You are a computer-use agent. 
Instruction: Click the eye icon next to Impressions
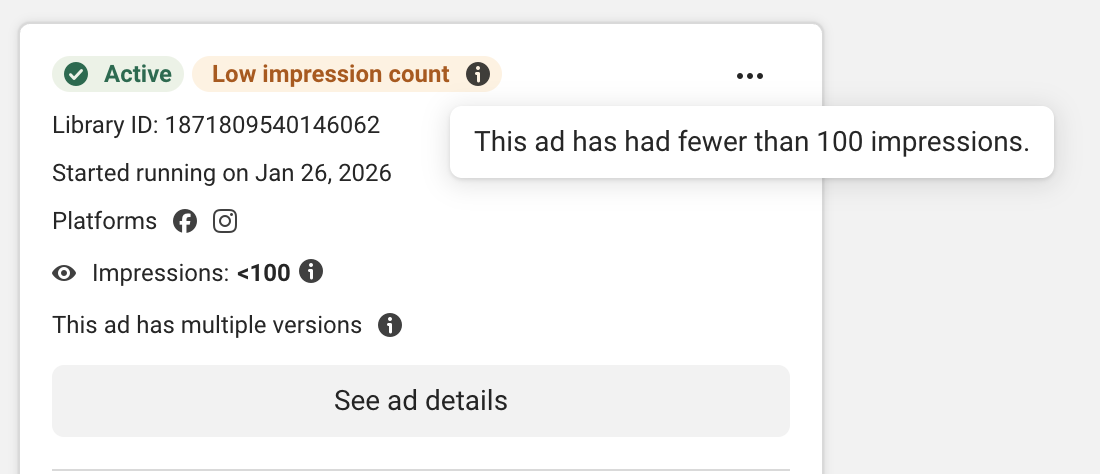pos(65,272)
